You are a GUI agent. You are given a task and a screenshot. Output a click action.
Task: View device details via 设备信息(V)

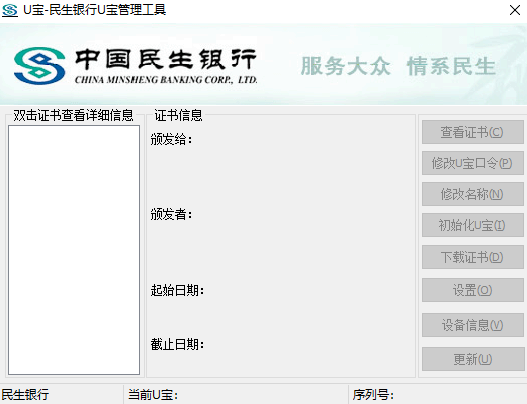(x=473, y=325)
